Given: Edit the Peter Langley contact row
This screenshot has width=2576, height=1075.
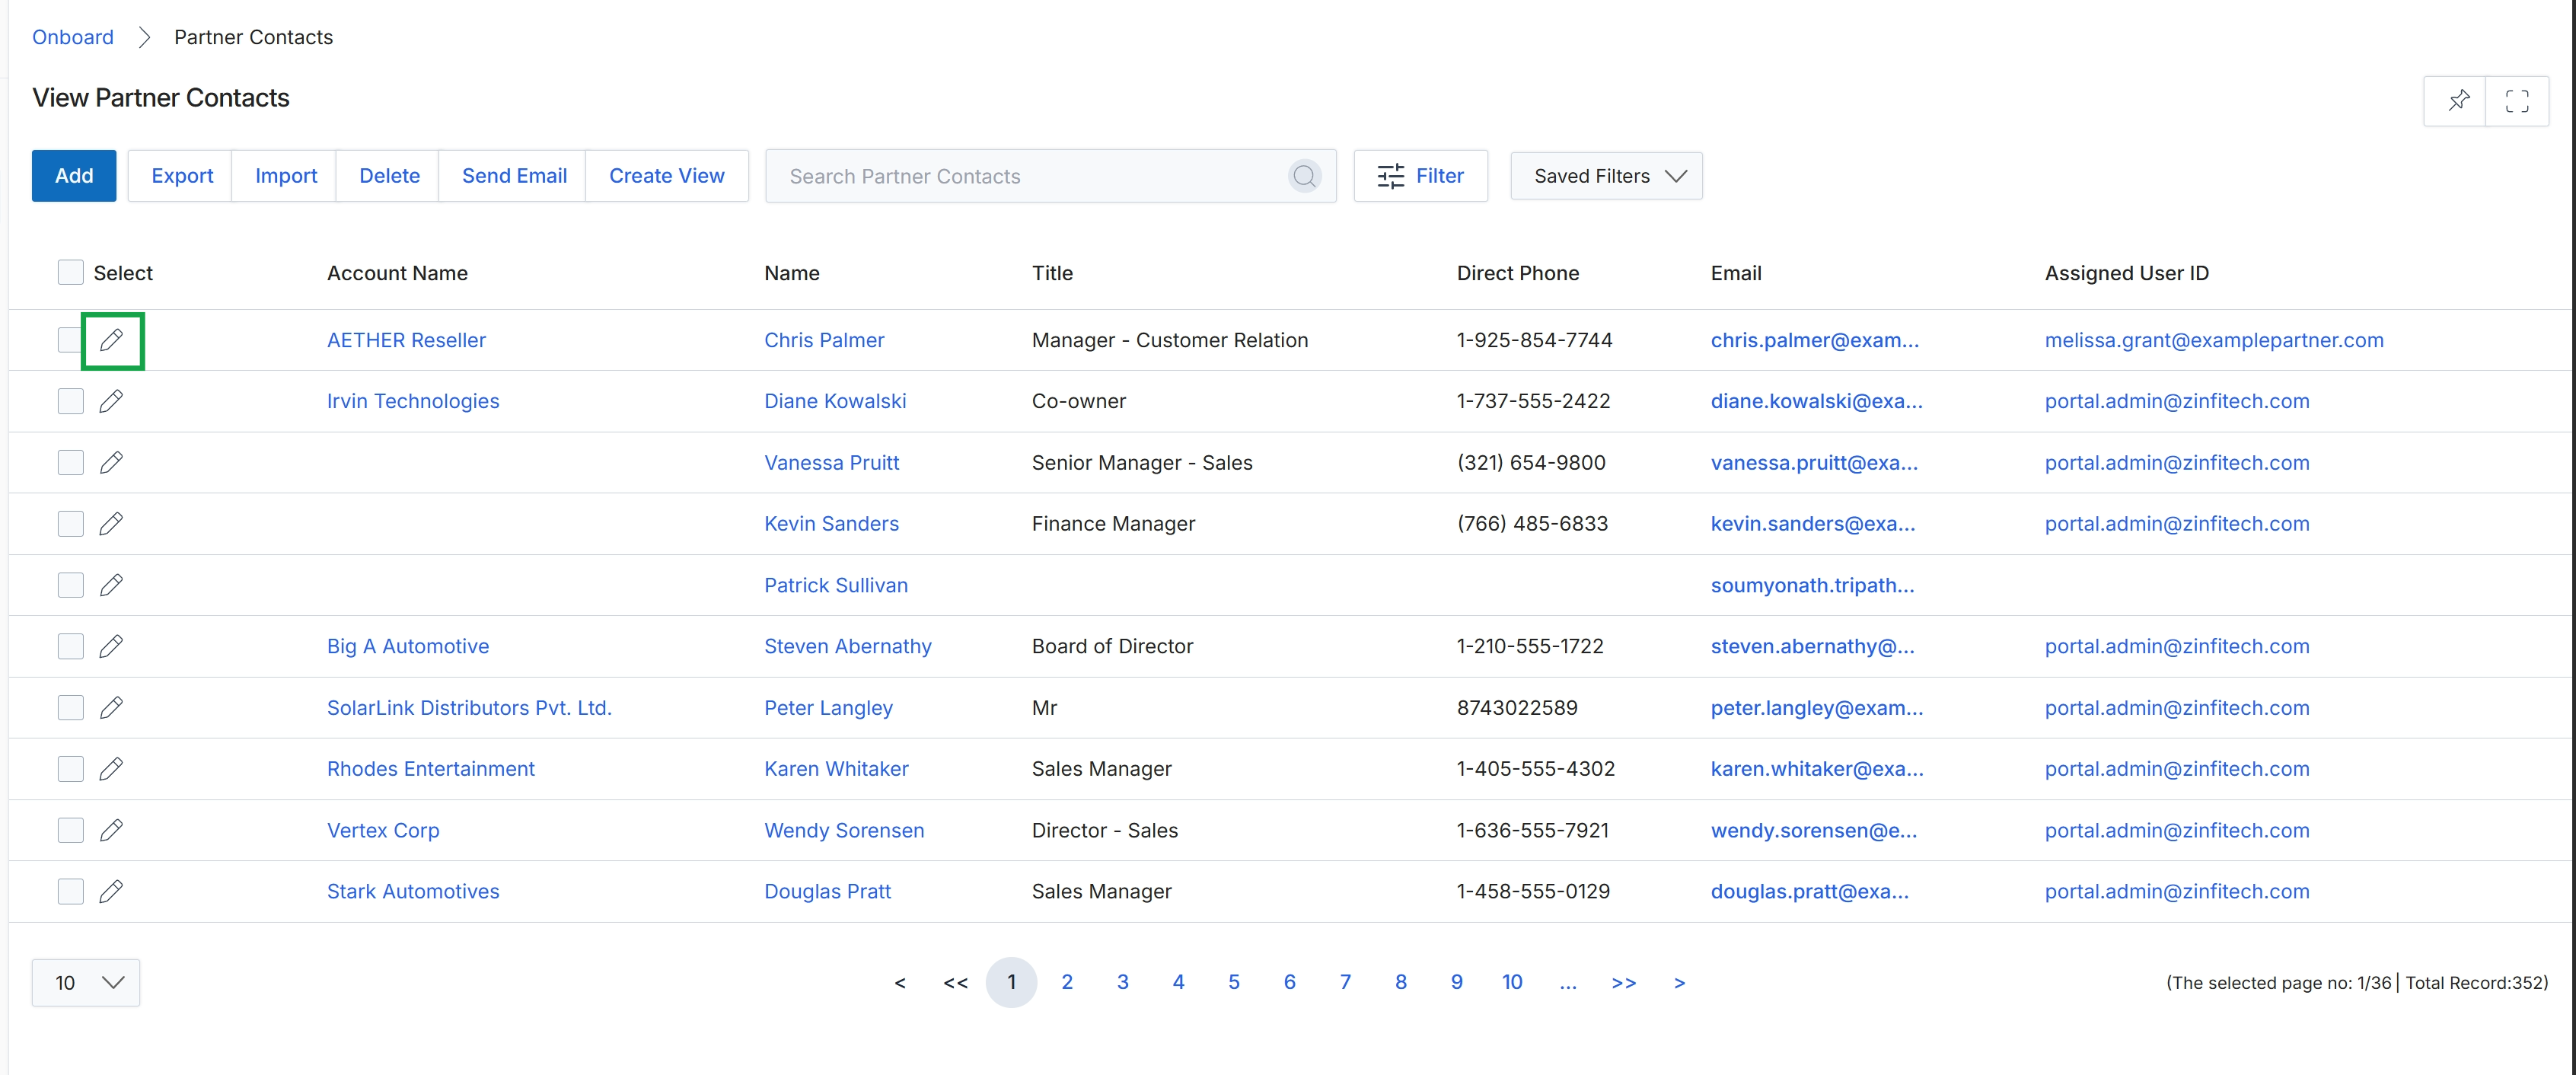Looking at the screenshot, I should [x=112, y=707].
